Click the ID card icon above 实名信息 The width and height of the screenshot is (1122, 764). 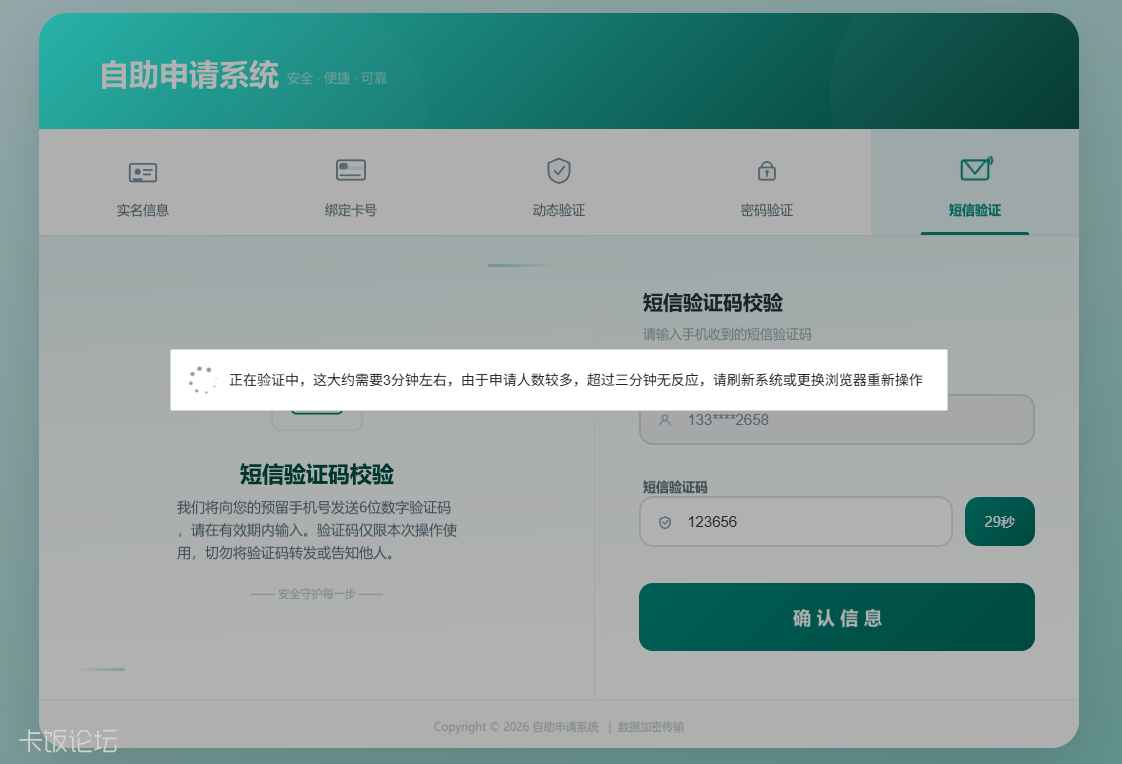coord(143,172)
